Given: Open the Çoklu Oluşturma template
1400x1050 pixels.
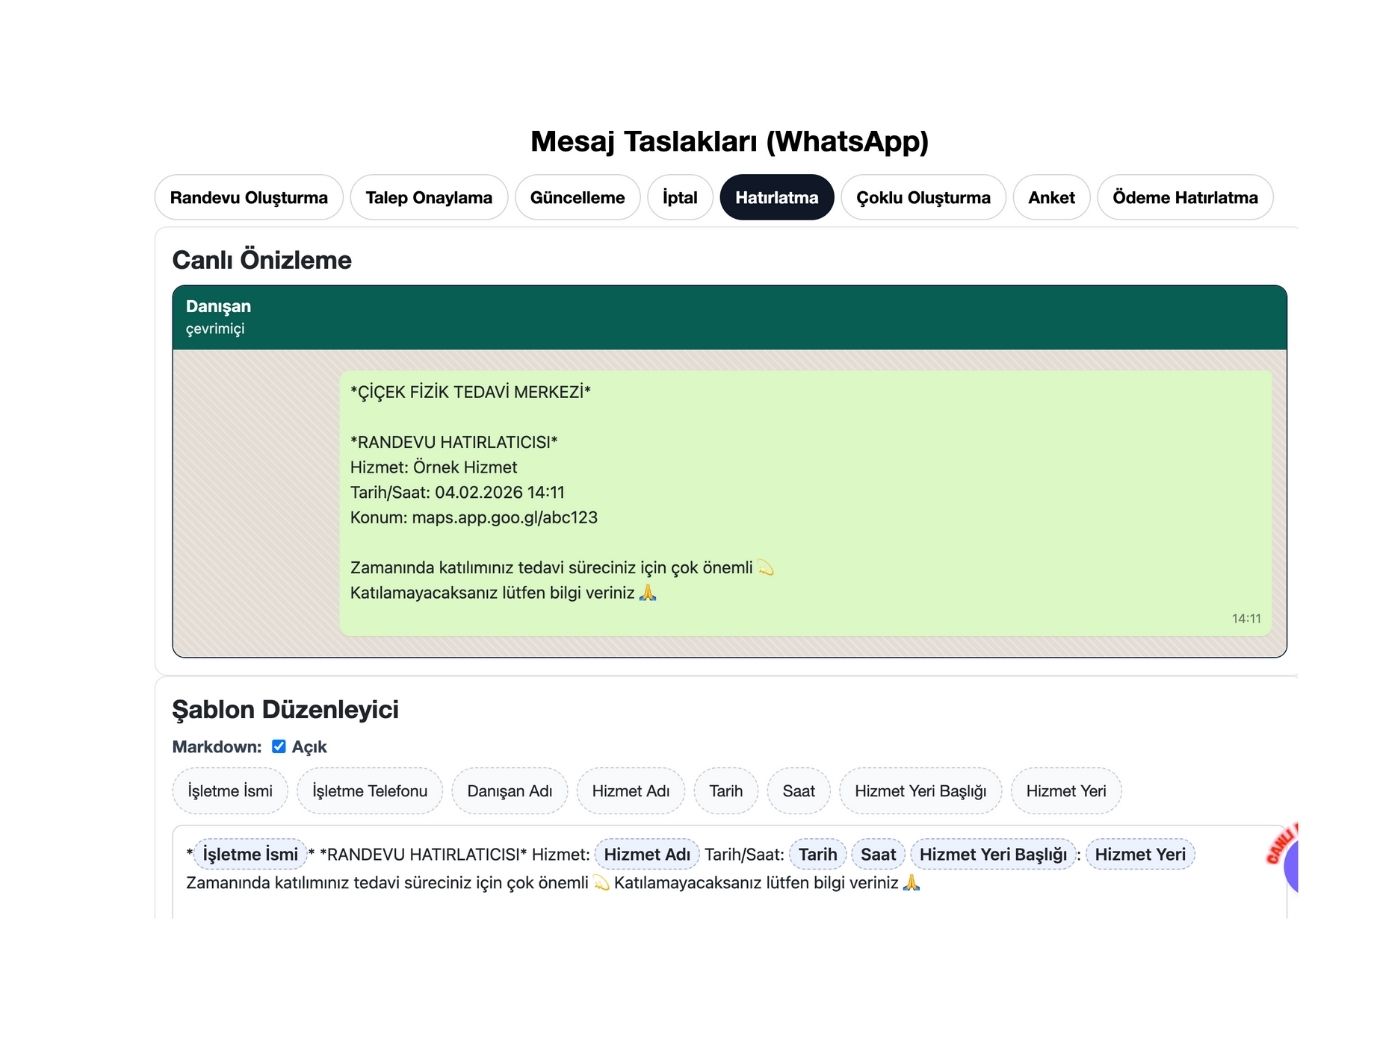Looking at the screenshot, I should (923, 197).
